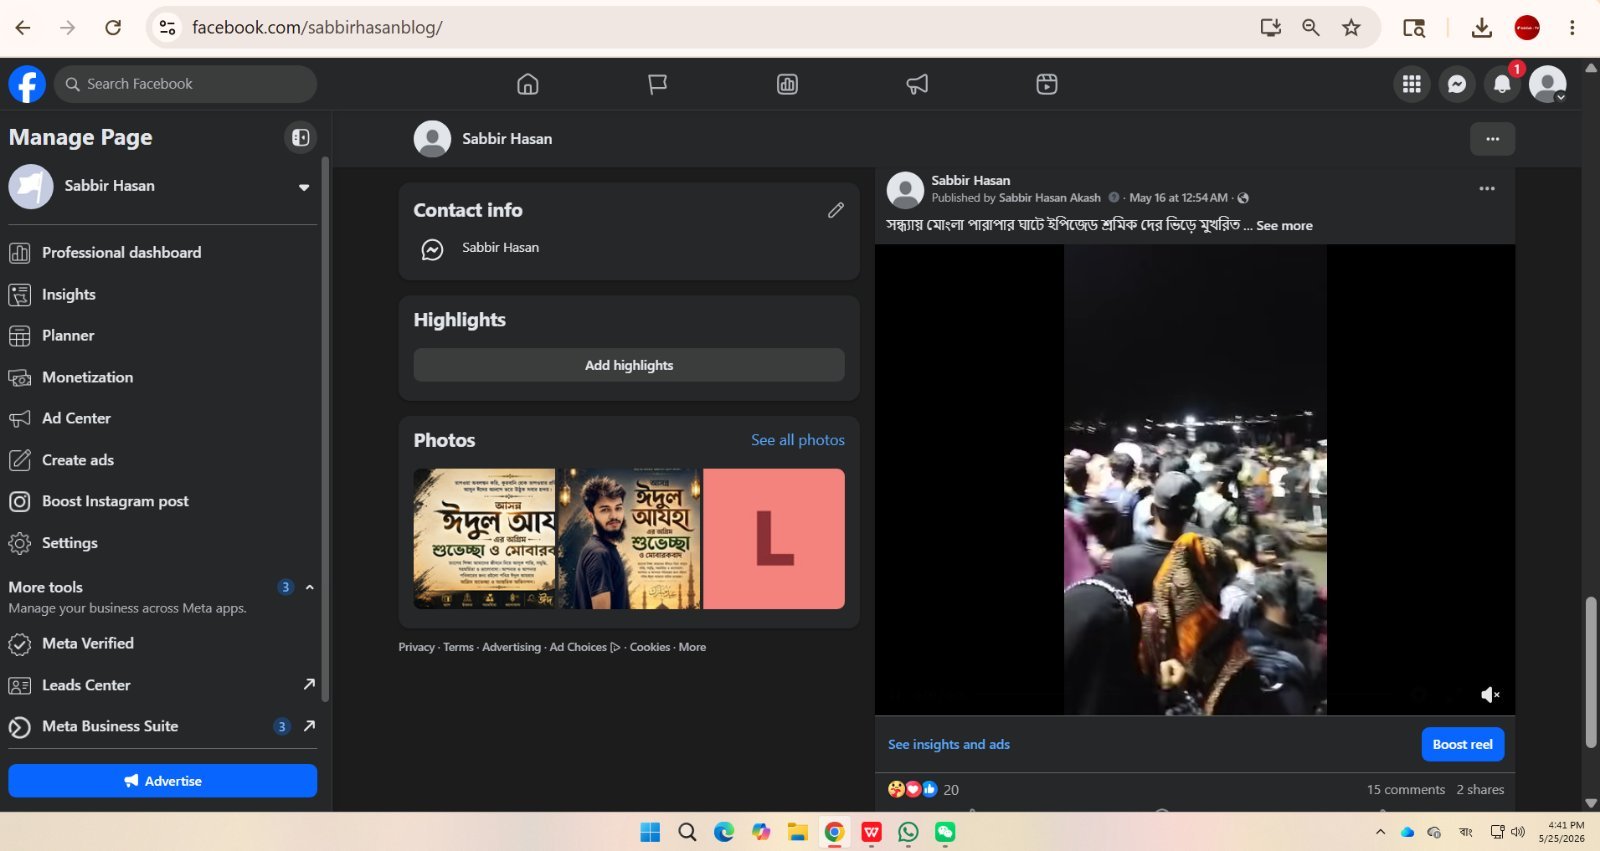Open photo thumbnail with man portrait

point(629,539)
